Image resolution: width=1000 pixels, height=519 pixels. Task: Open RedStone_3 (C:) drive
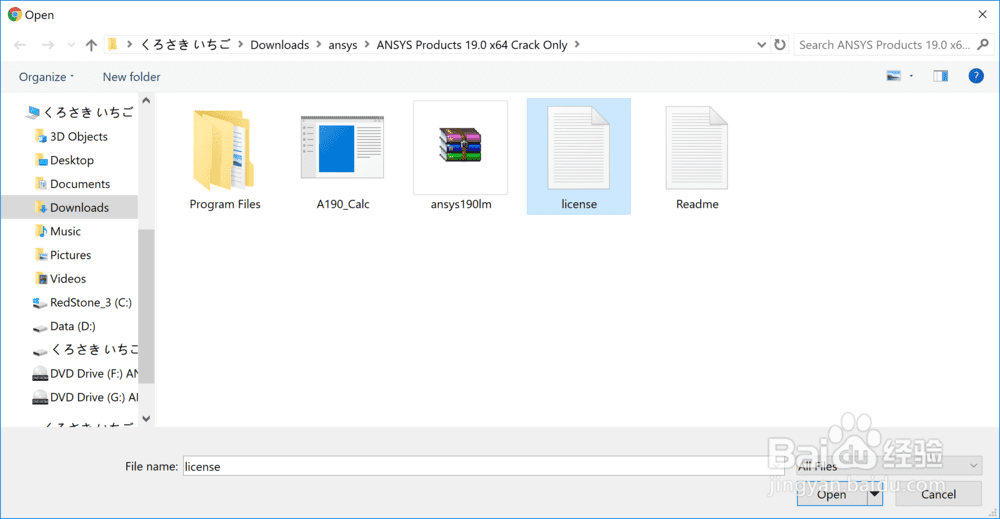91,302
